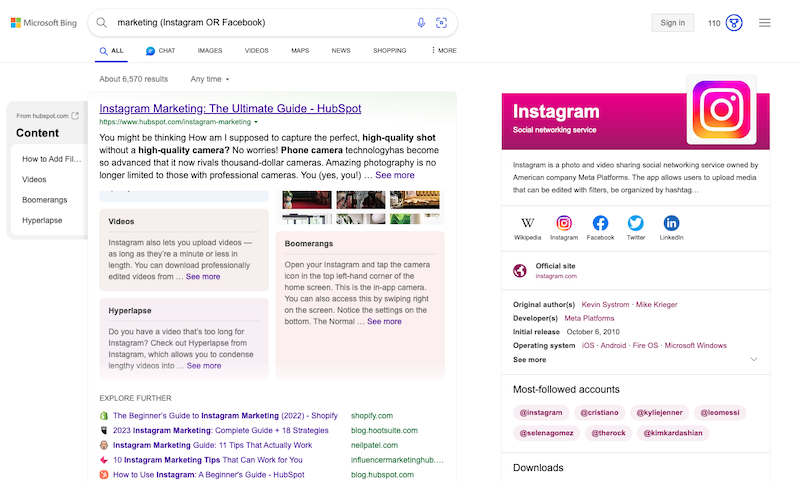
Task: Click the search magnifier icon in search box
Action: (x=102, y=22)
